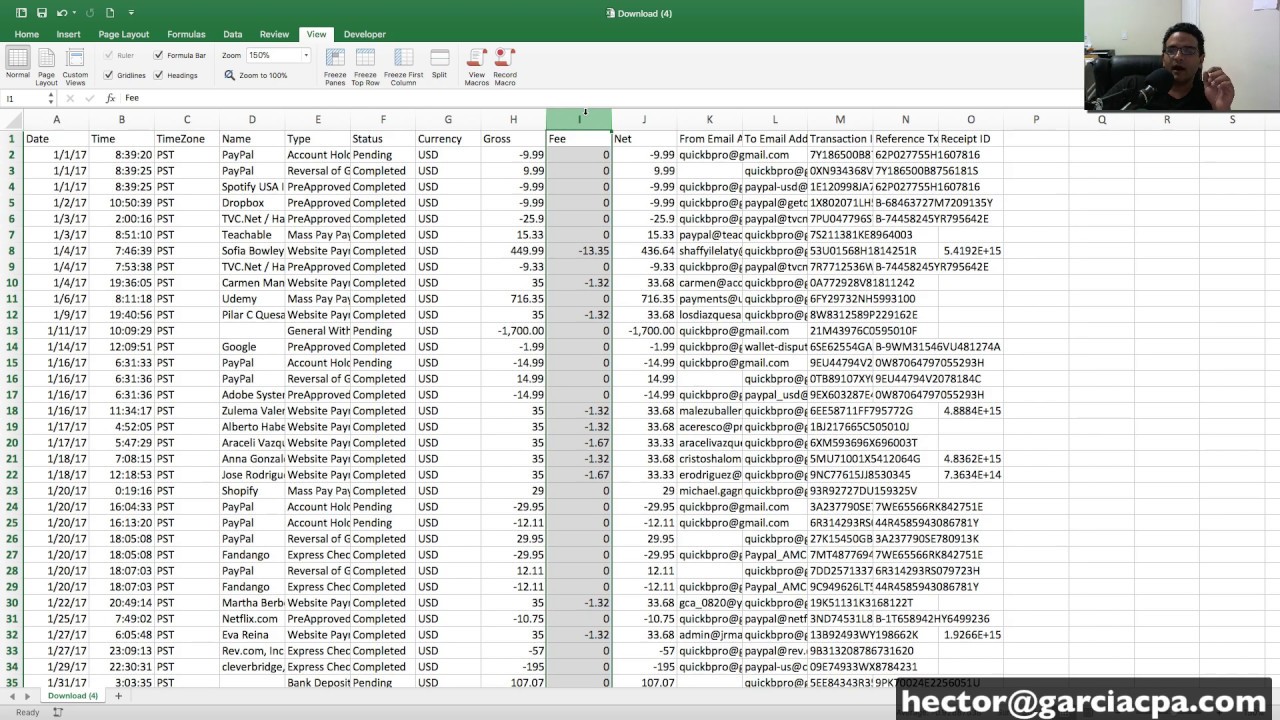
Task: Click the Teachable name cell
Action: tap(252, 235)
